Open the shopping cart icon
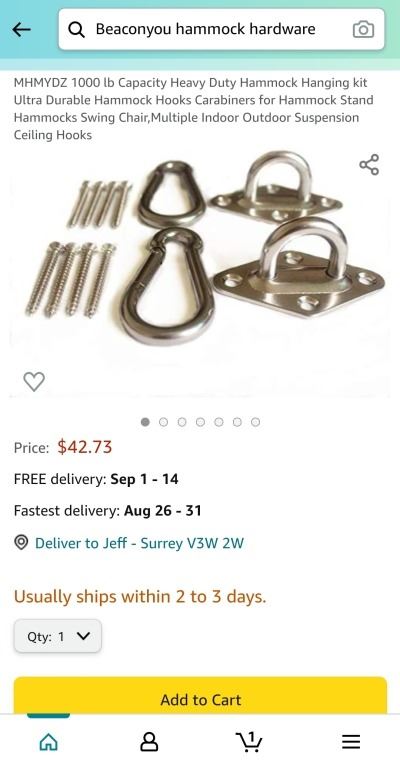This screenshot has width=400, height=768. (x=249, y=742)
